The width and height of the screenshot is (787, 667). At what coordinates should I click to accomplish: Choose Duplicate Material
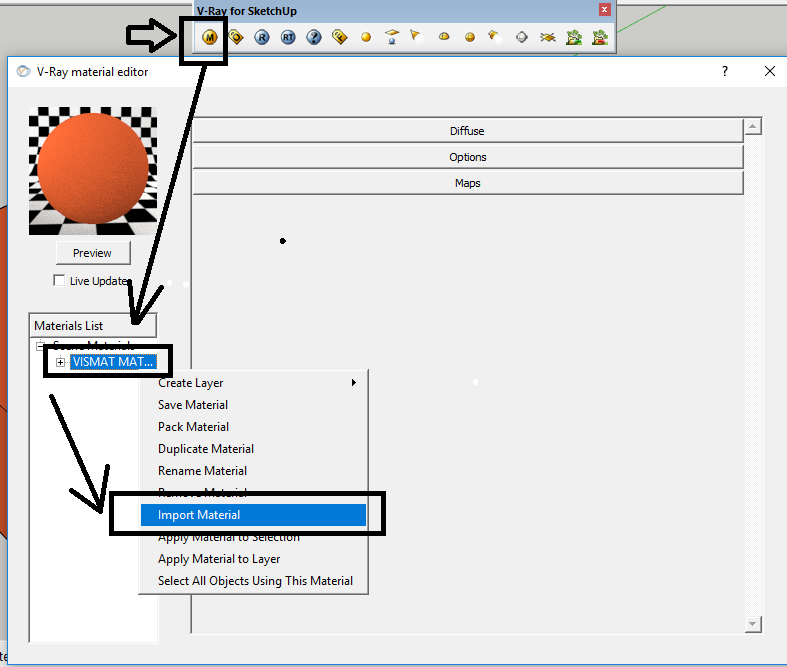click(253, 449)
